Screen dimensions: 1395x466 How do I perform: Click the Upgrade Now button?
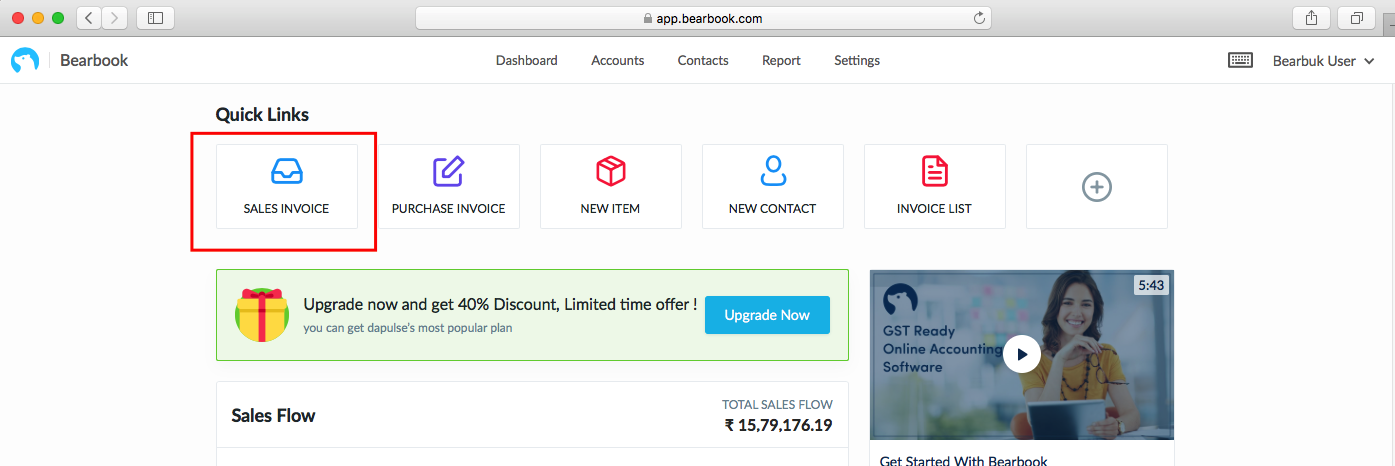click(767, 315)
